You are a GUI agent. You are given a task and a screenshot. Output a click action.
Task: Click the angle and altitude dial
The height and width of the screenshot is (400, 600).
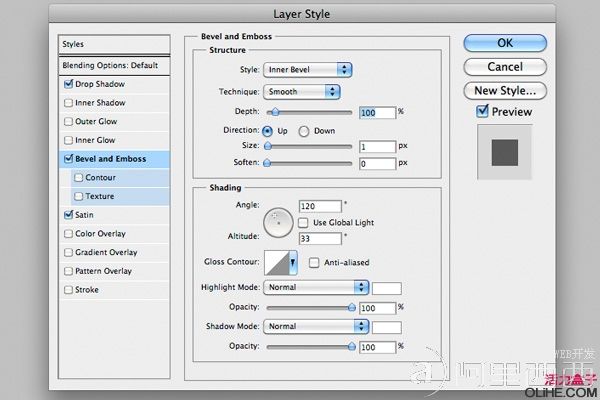(278, 222)
